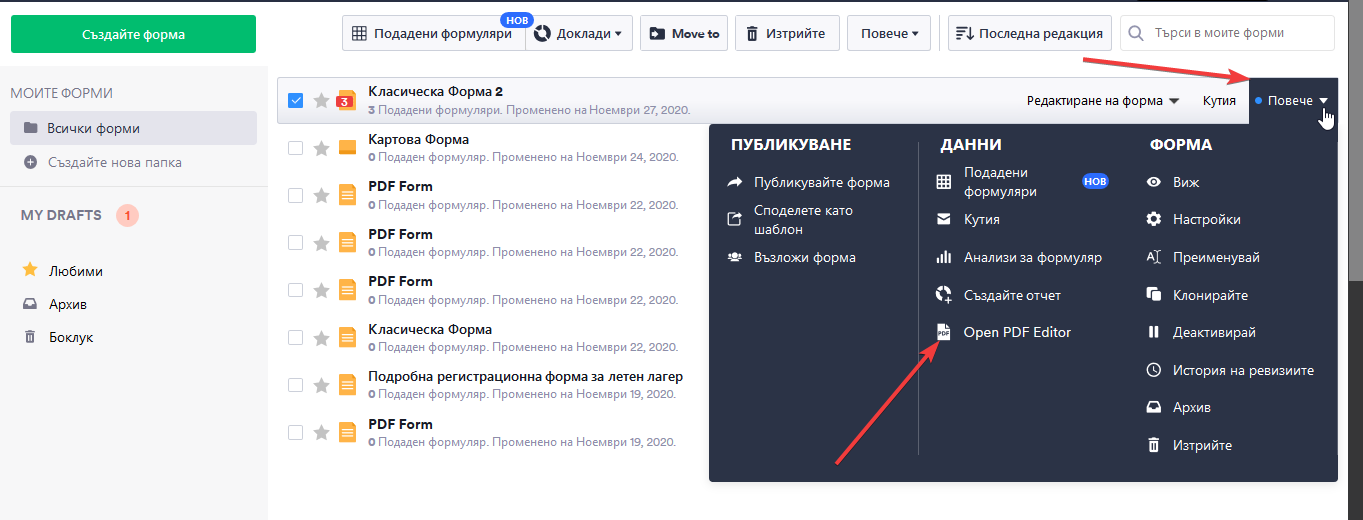Click the Деактивирай pause icon
The width and height of the screenshot is (1363, 520).
click(1154, 332)
